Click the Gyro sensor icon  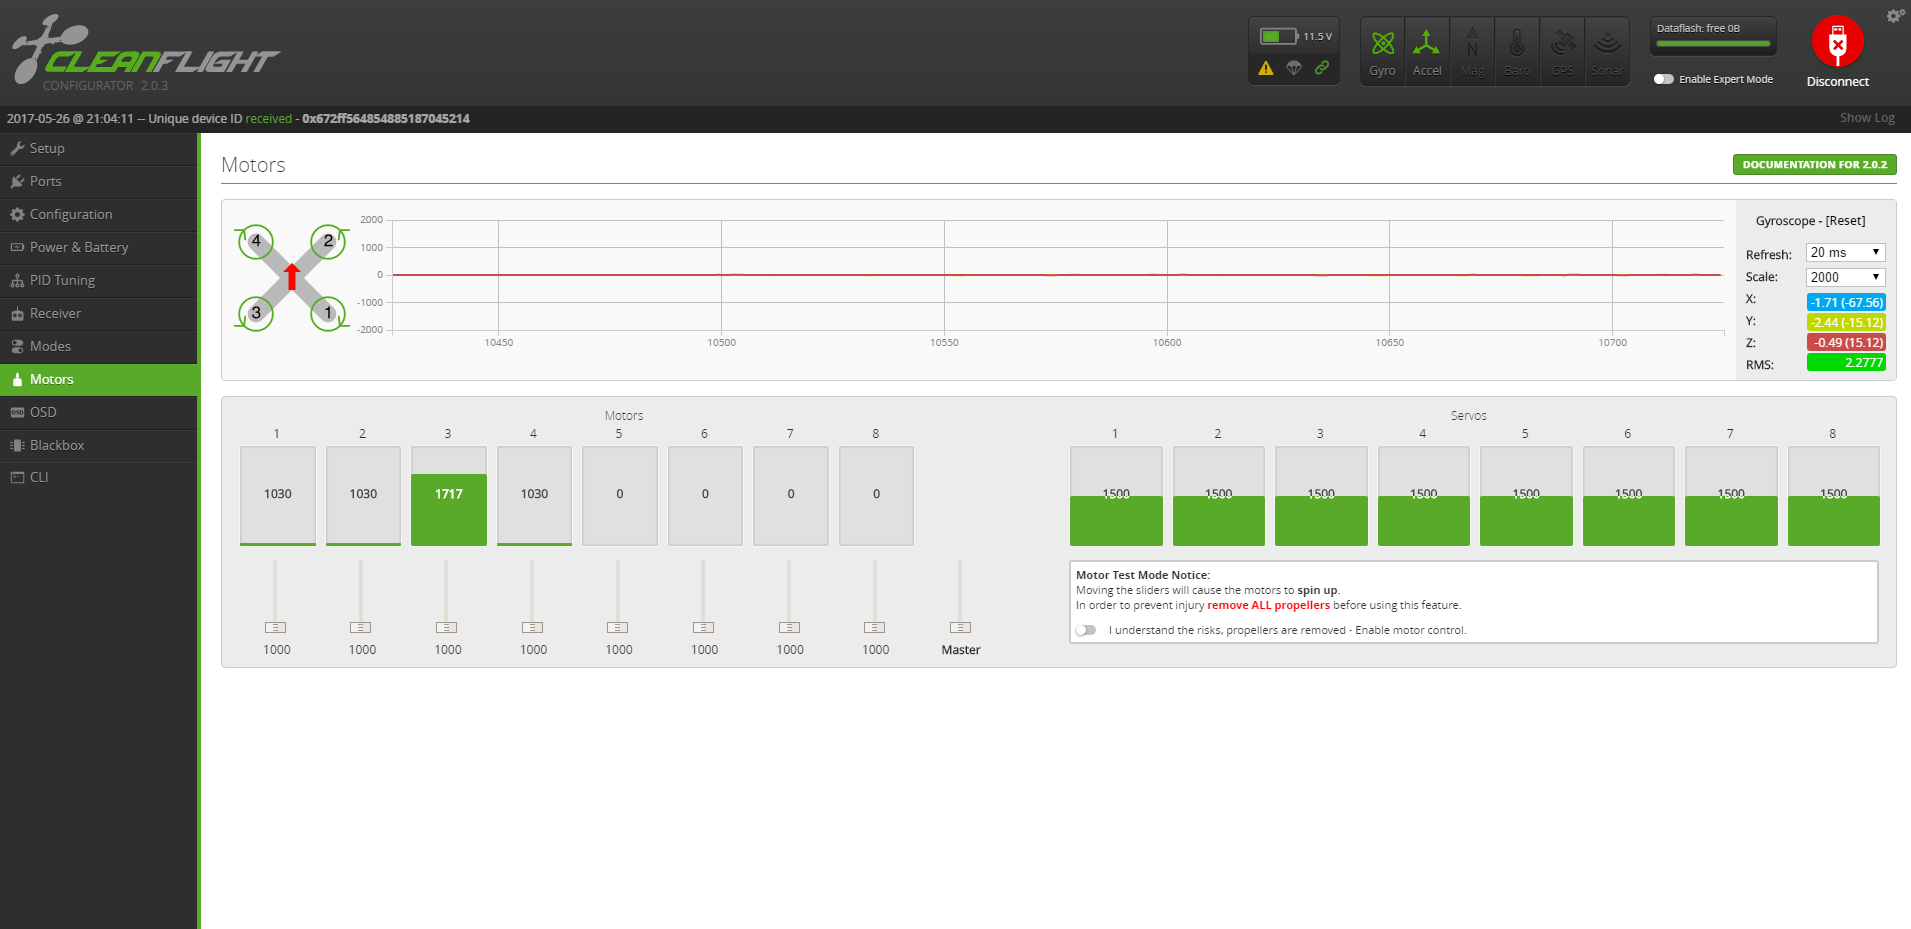[1382, 44]
